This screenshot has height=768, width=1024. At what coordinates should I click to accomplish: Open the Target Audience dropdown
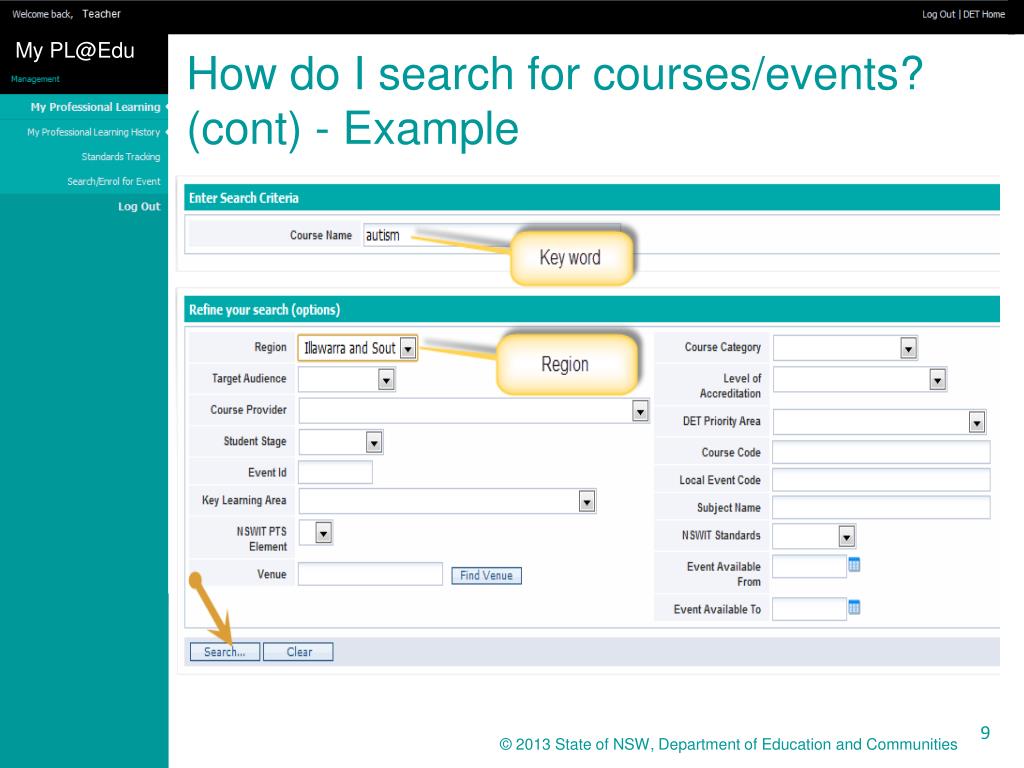[386, 379]
